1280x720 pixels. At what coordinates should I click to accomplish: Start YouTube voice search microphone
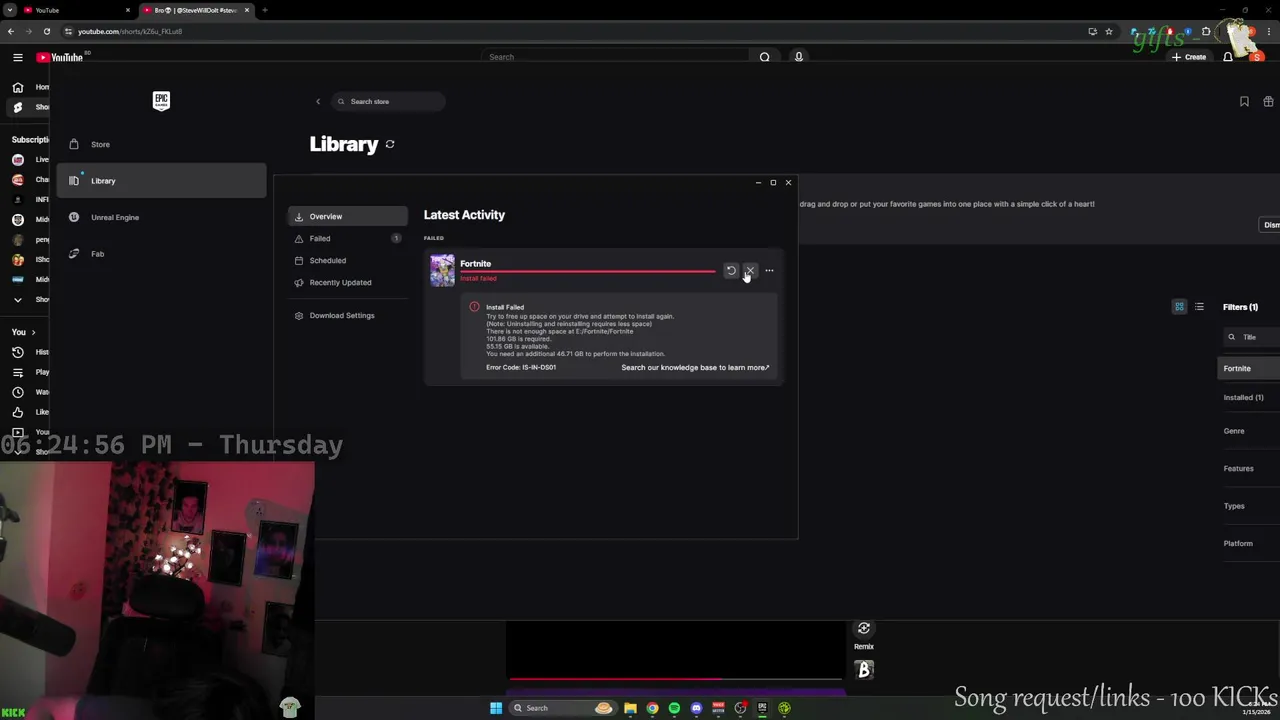click(x=798, y=57)
